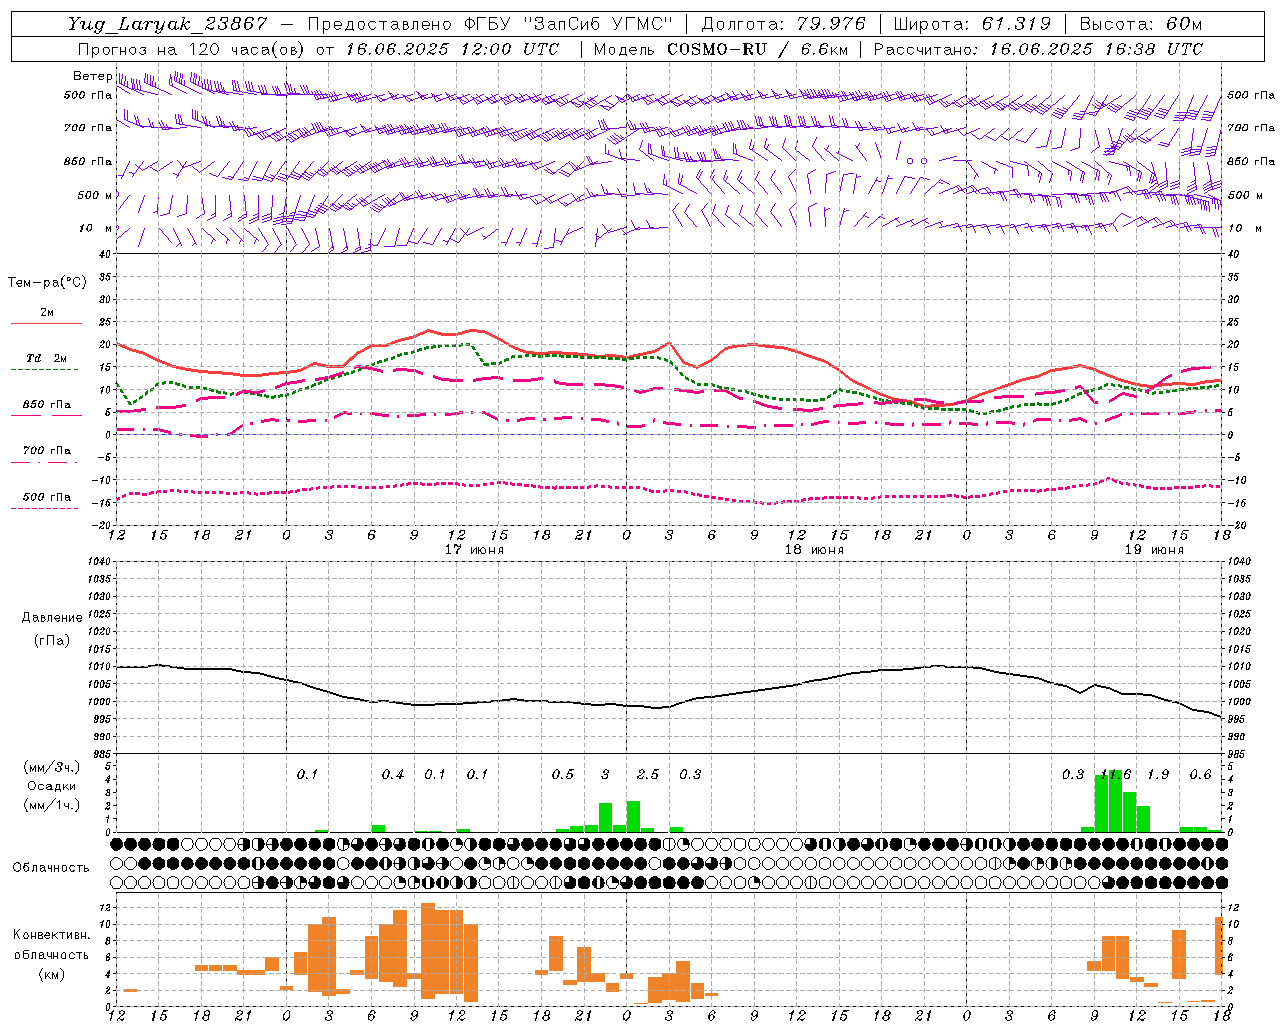Select the 'Широта: 61.319' latitude value
The image size is (1280, 1024).
tap(972, 24)
